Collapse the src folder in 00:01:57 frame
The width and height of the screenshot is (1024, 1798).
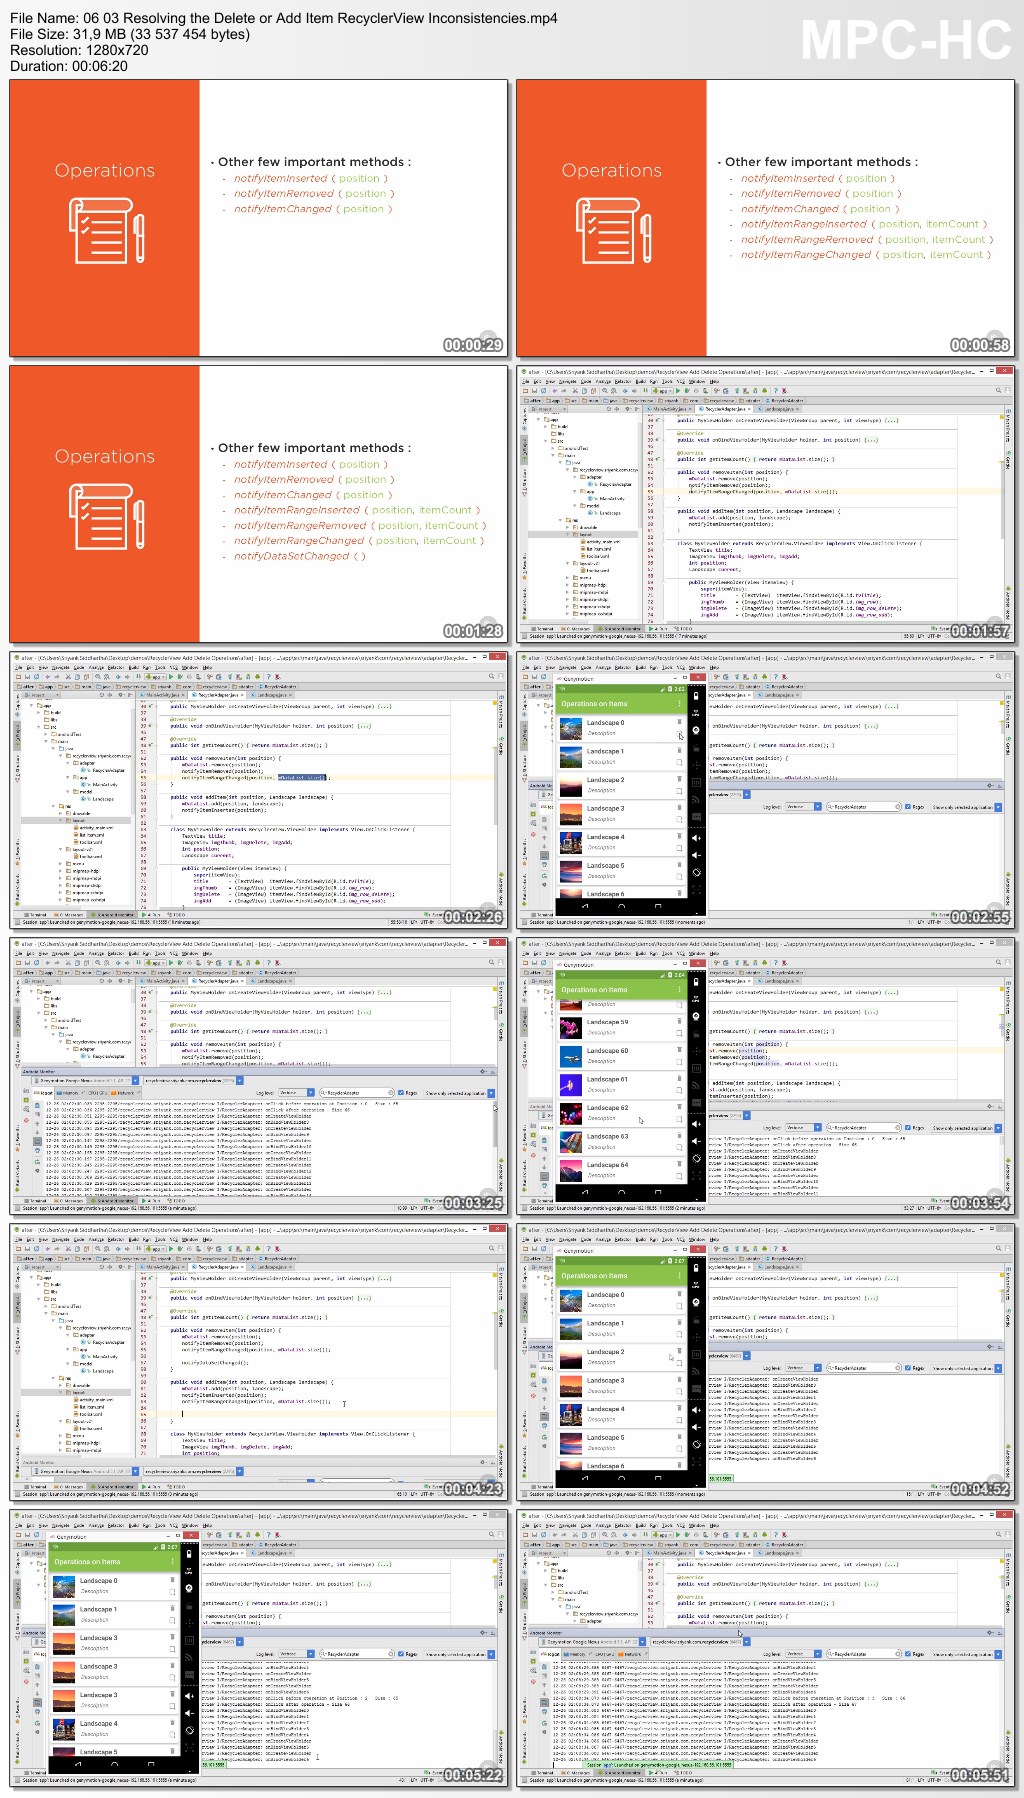click(545, 441)
